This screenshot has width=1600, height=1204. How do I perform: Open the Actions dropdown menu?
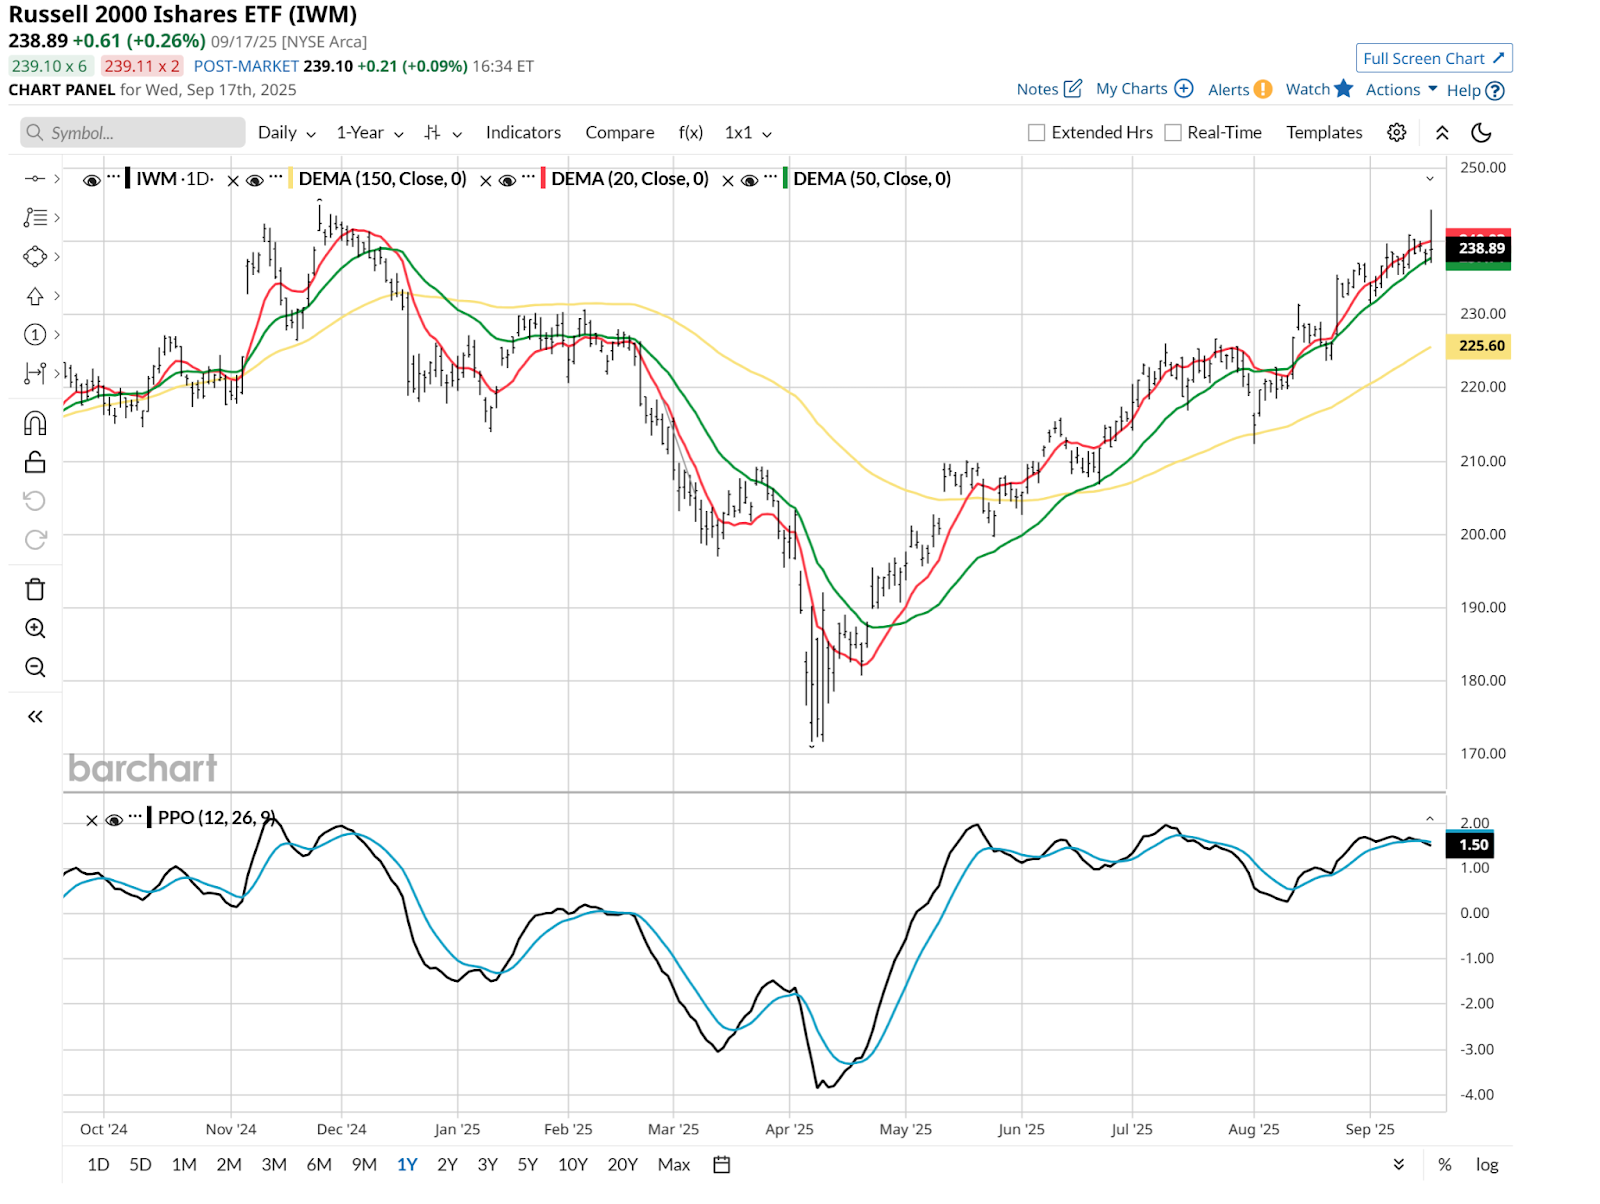coord(1402,89)
